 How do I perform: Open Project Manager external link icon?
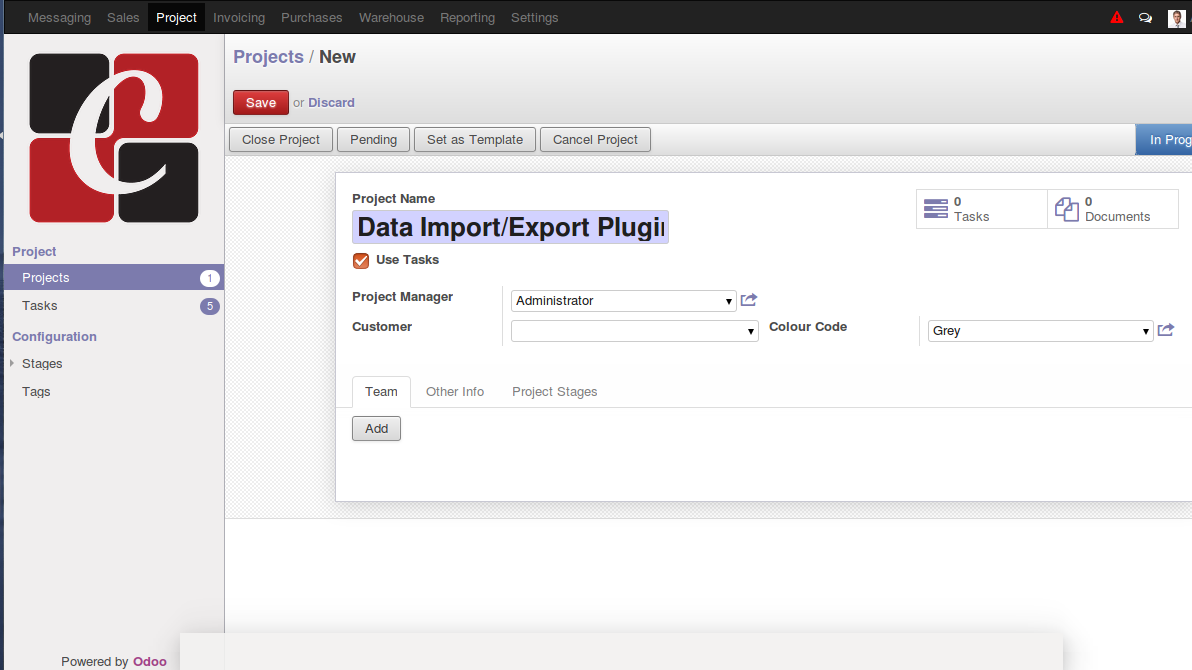pyautogui.click(x=749, y=300)
